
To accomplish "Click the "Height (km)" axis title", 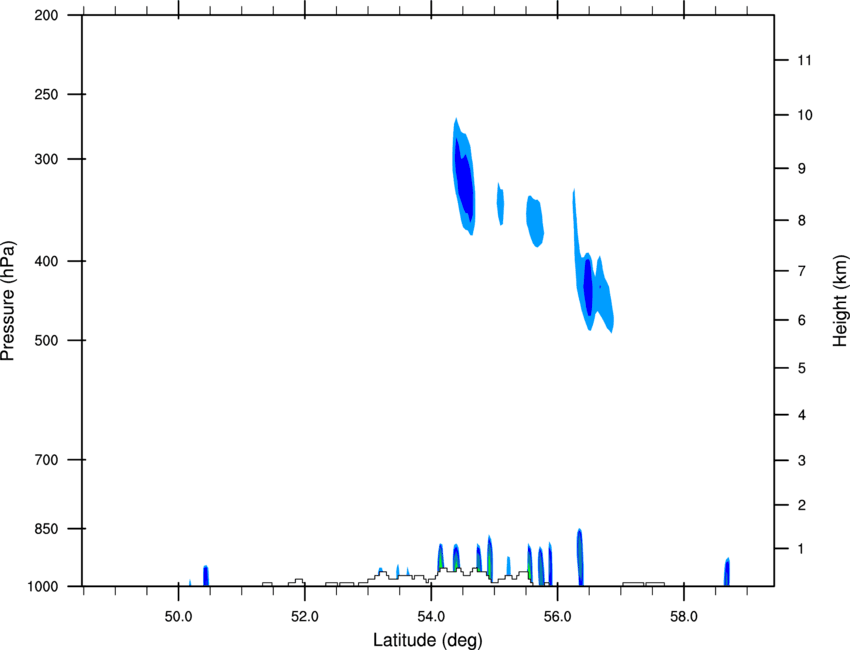I will click(840, 300).
